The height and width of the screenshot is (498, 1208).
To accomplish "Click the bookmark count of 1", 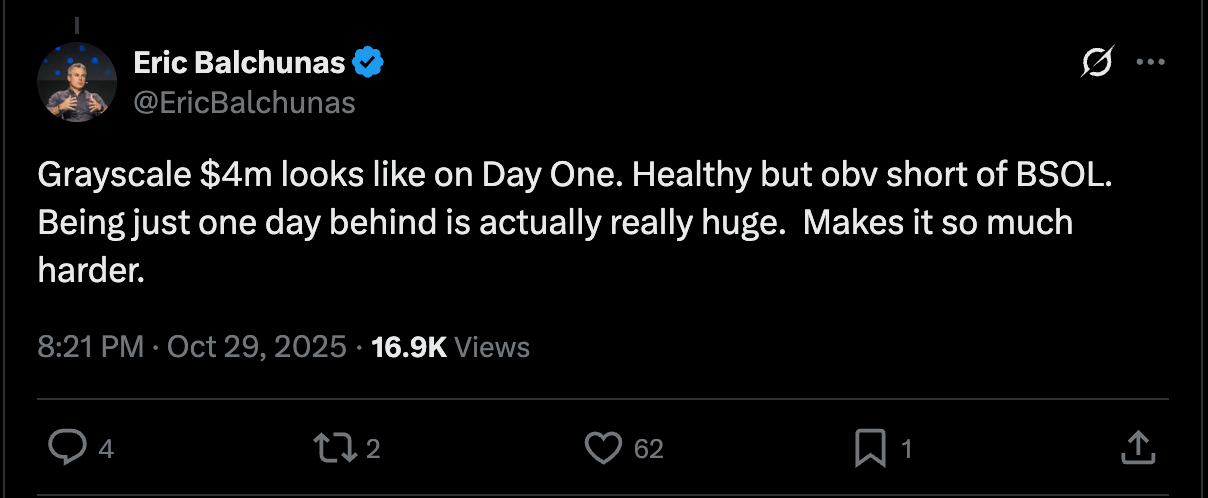I will tap(907, 450).
